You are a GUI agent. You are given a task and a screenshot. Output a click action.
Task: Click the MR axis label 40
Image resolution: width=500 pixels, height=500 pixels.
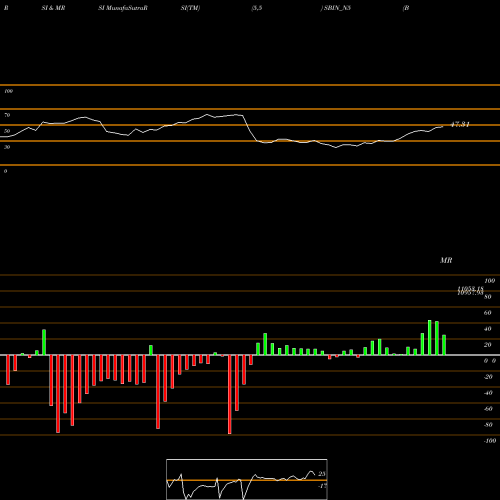point(488,329)
